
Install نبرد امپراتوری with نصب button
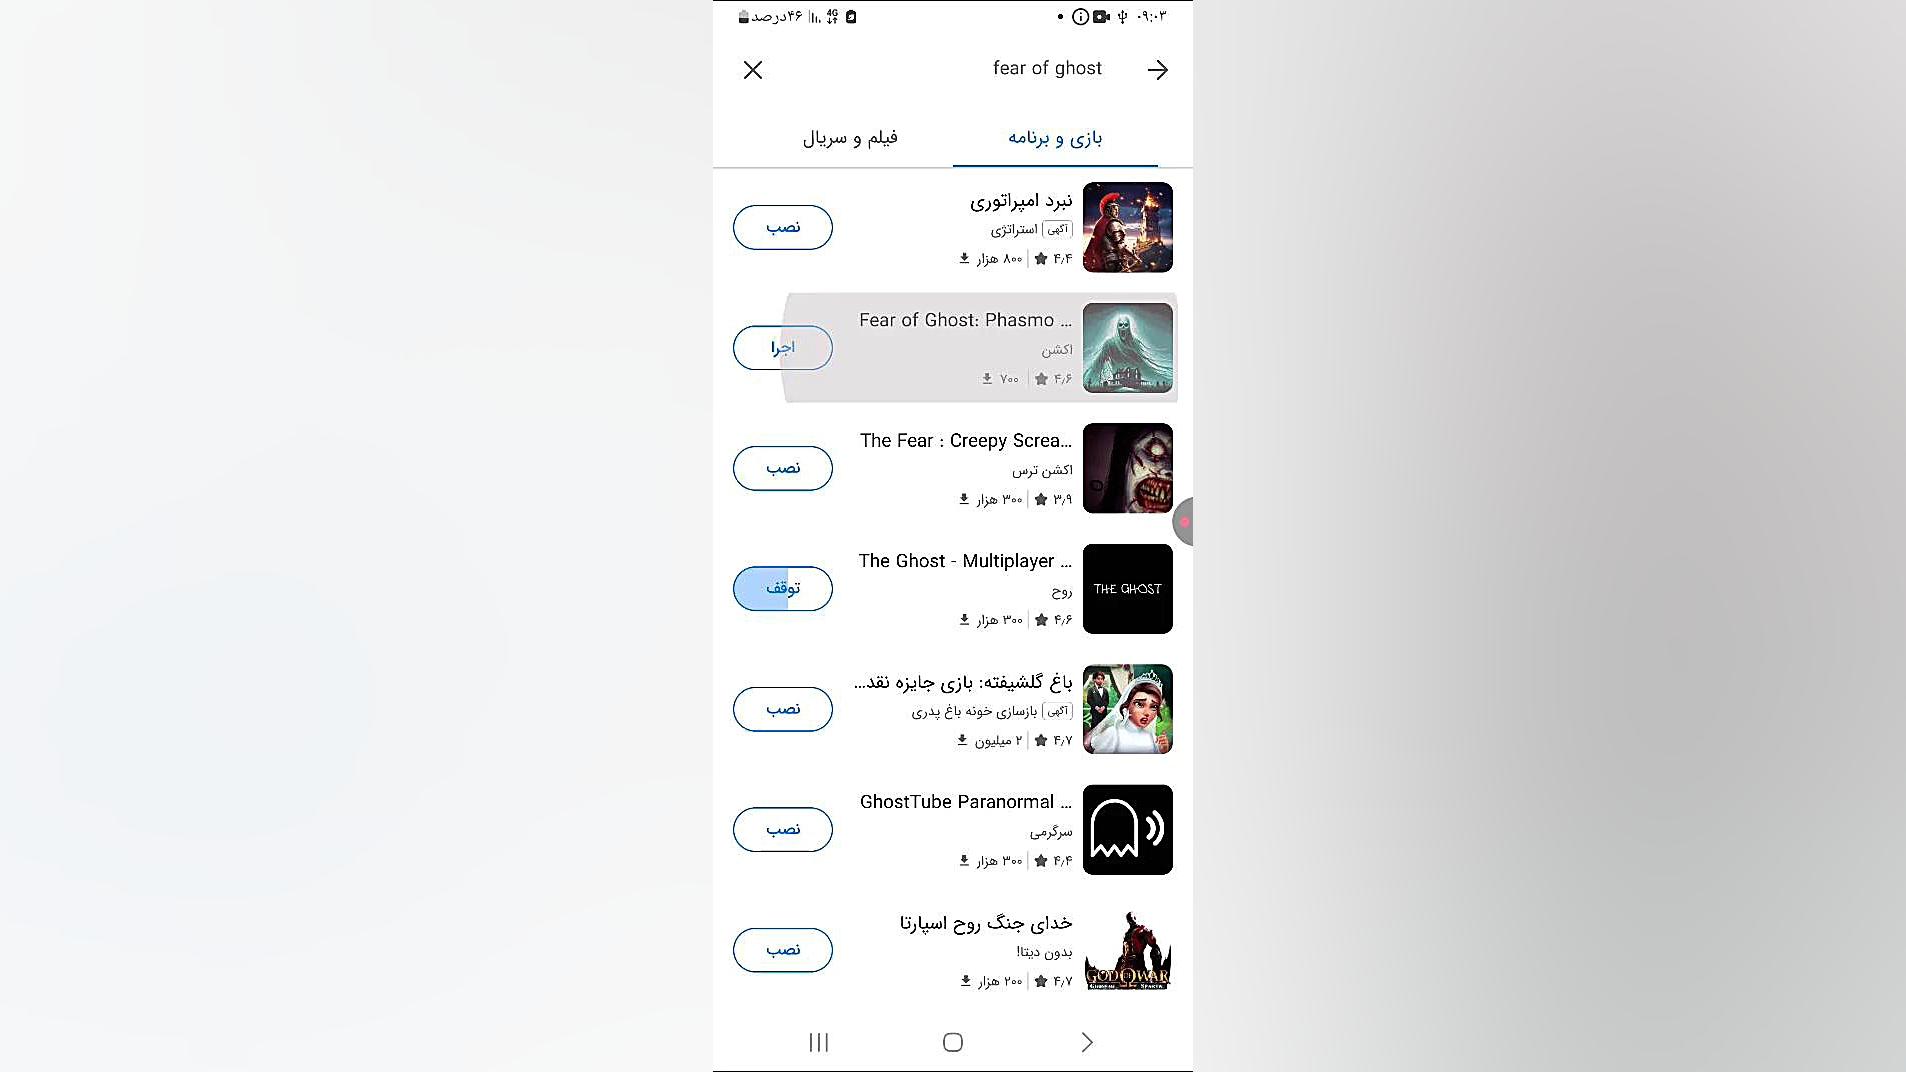783,227
